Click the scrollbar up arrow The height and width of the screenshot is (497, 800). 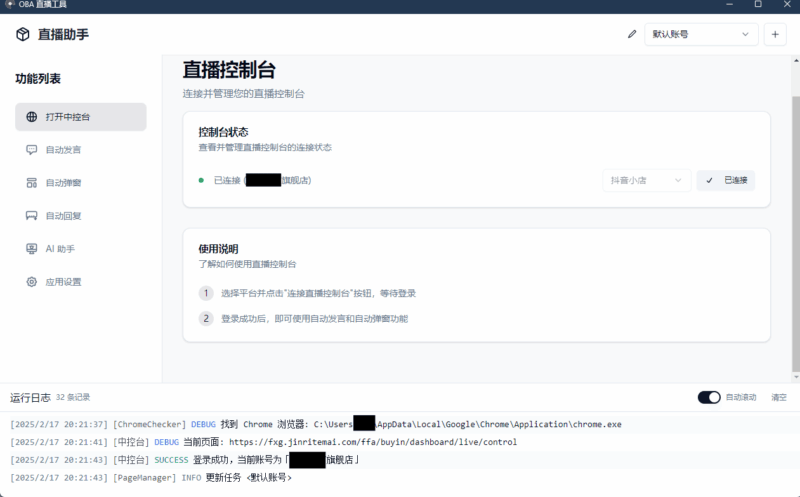pyautogui.click(x=796, y=60)
